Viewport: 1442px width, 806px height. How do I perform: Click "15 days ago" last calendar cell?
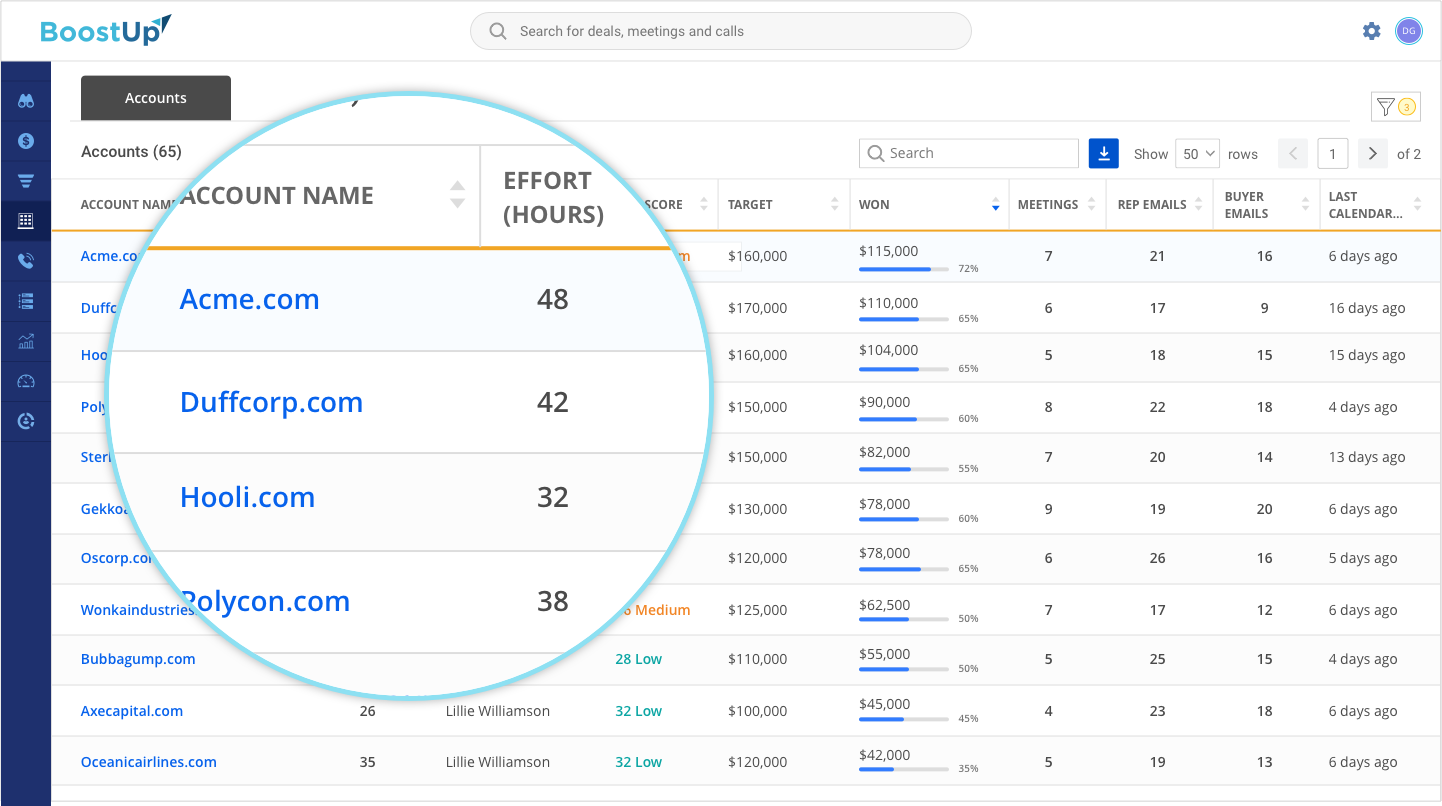tap(1367, 355)
